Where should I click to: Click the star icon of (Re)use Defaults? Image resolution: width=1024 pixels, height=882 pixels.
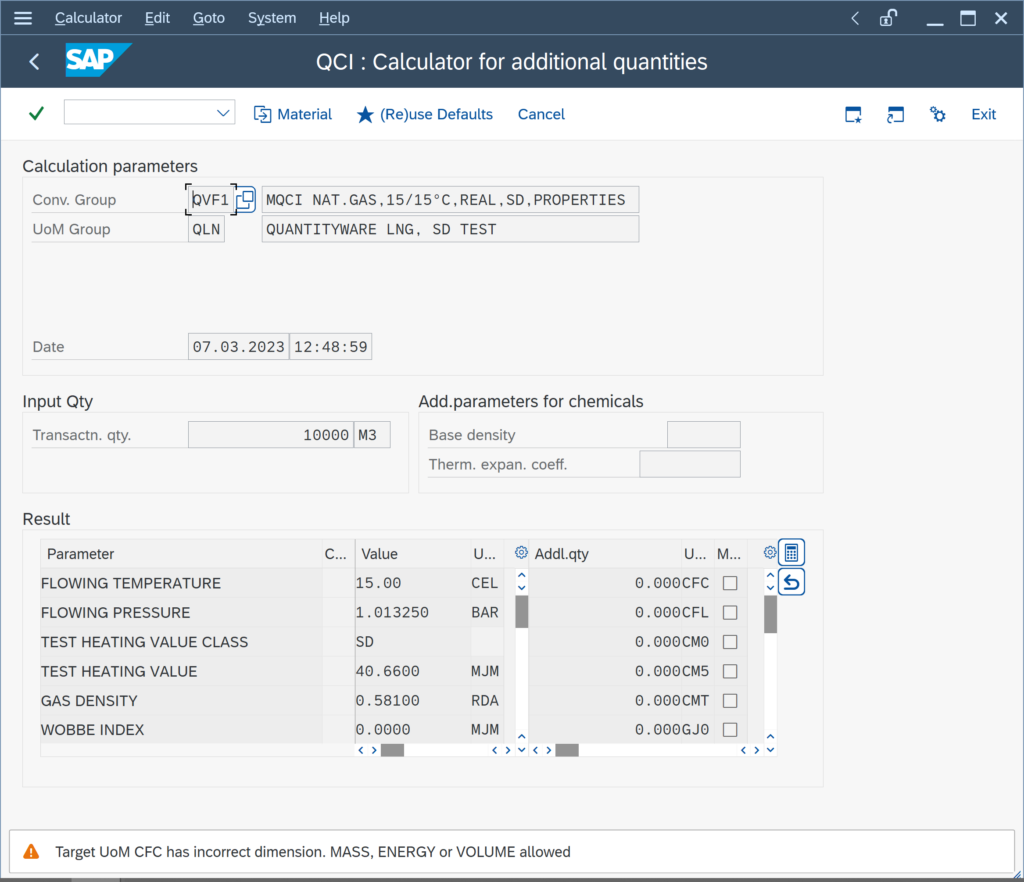[x=365, y=115]
